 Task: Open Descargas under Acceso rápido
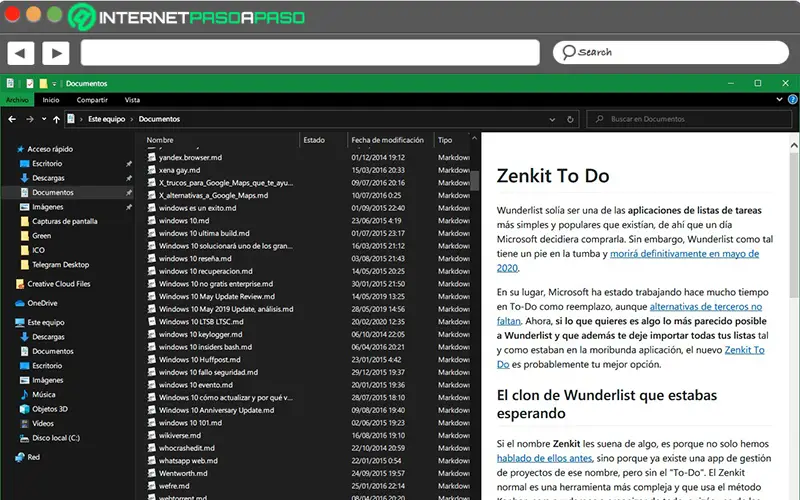[48, 178]
